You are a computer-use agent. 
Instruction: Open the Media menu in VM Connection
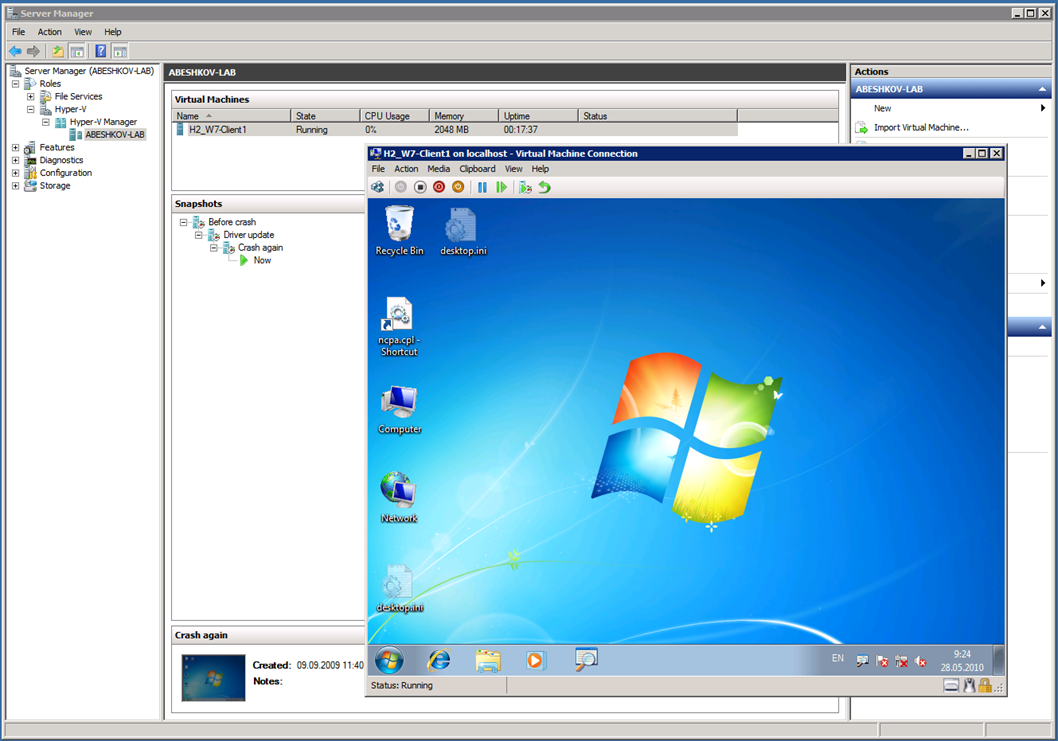[439, 169]
